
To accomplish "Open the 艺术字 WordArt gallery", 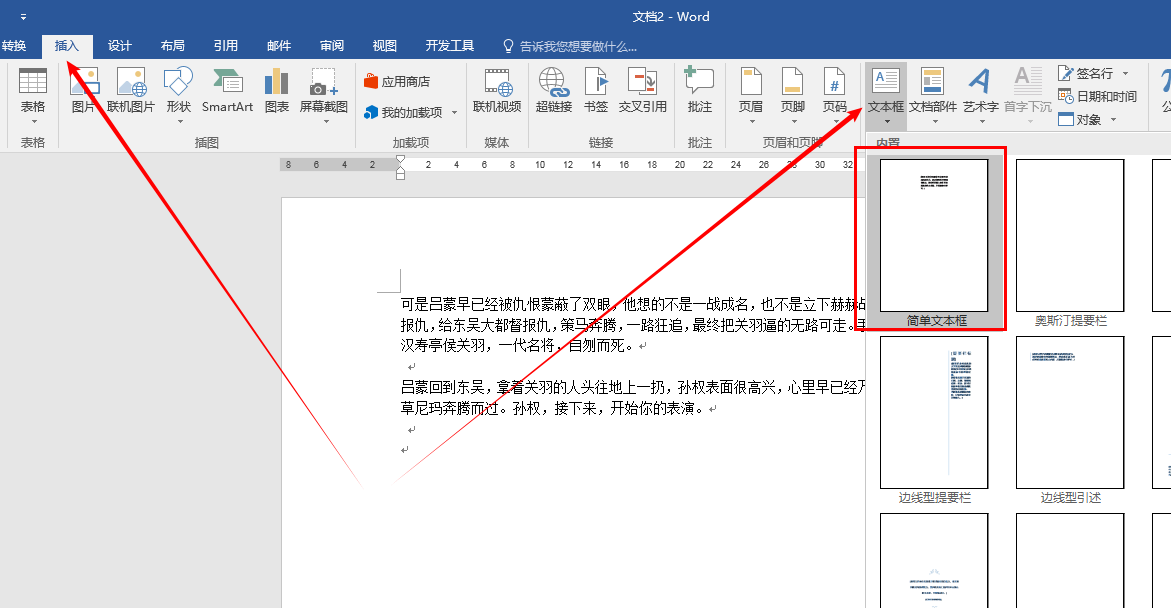I will 981,96.
